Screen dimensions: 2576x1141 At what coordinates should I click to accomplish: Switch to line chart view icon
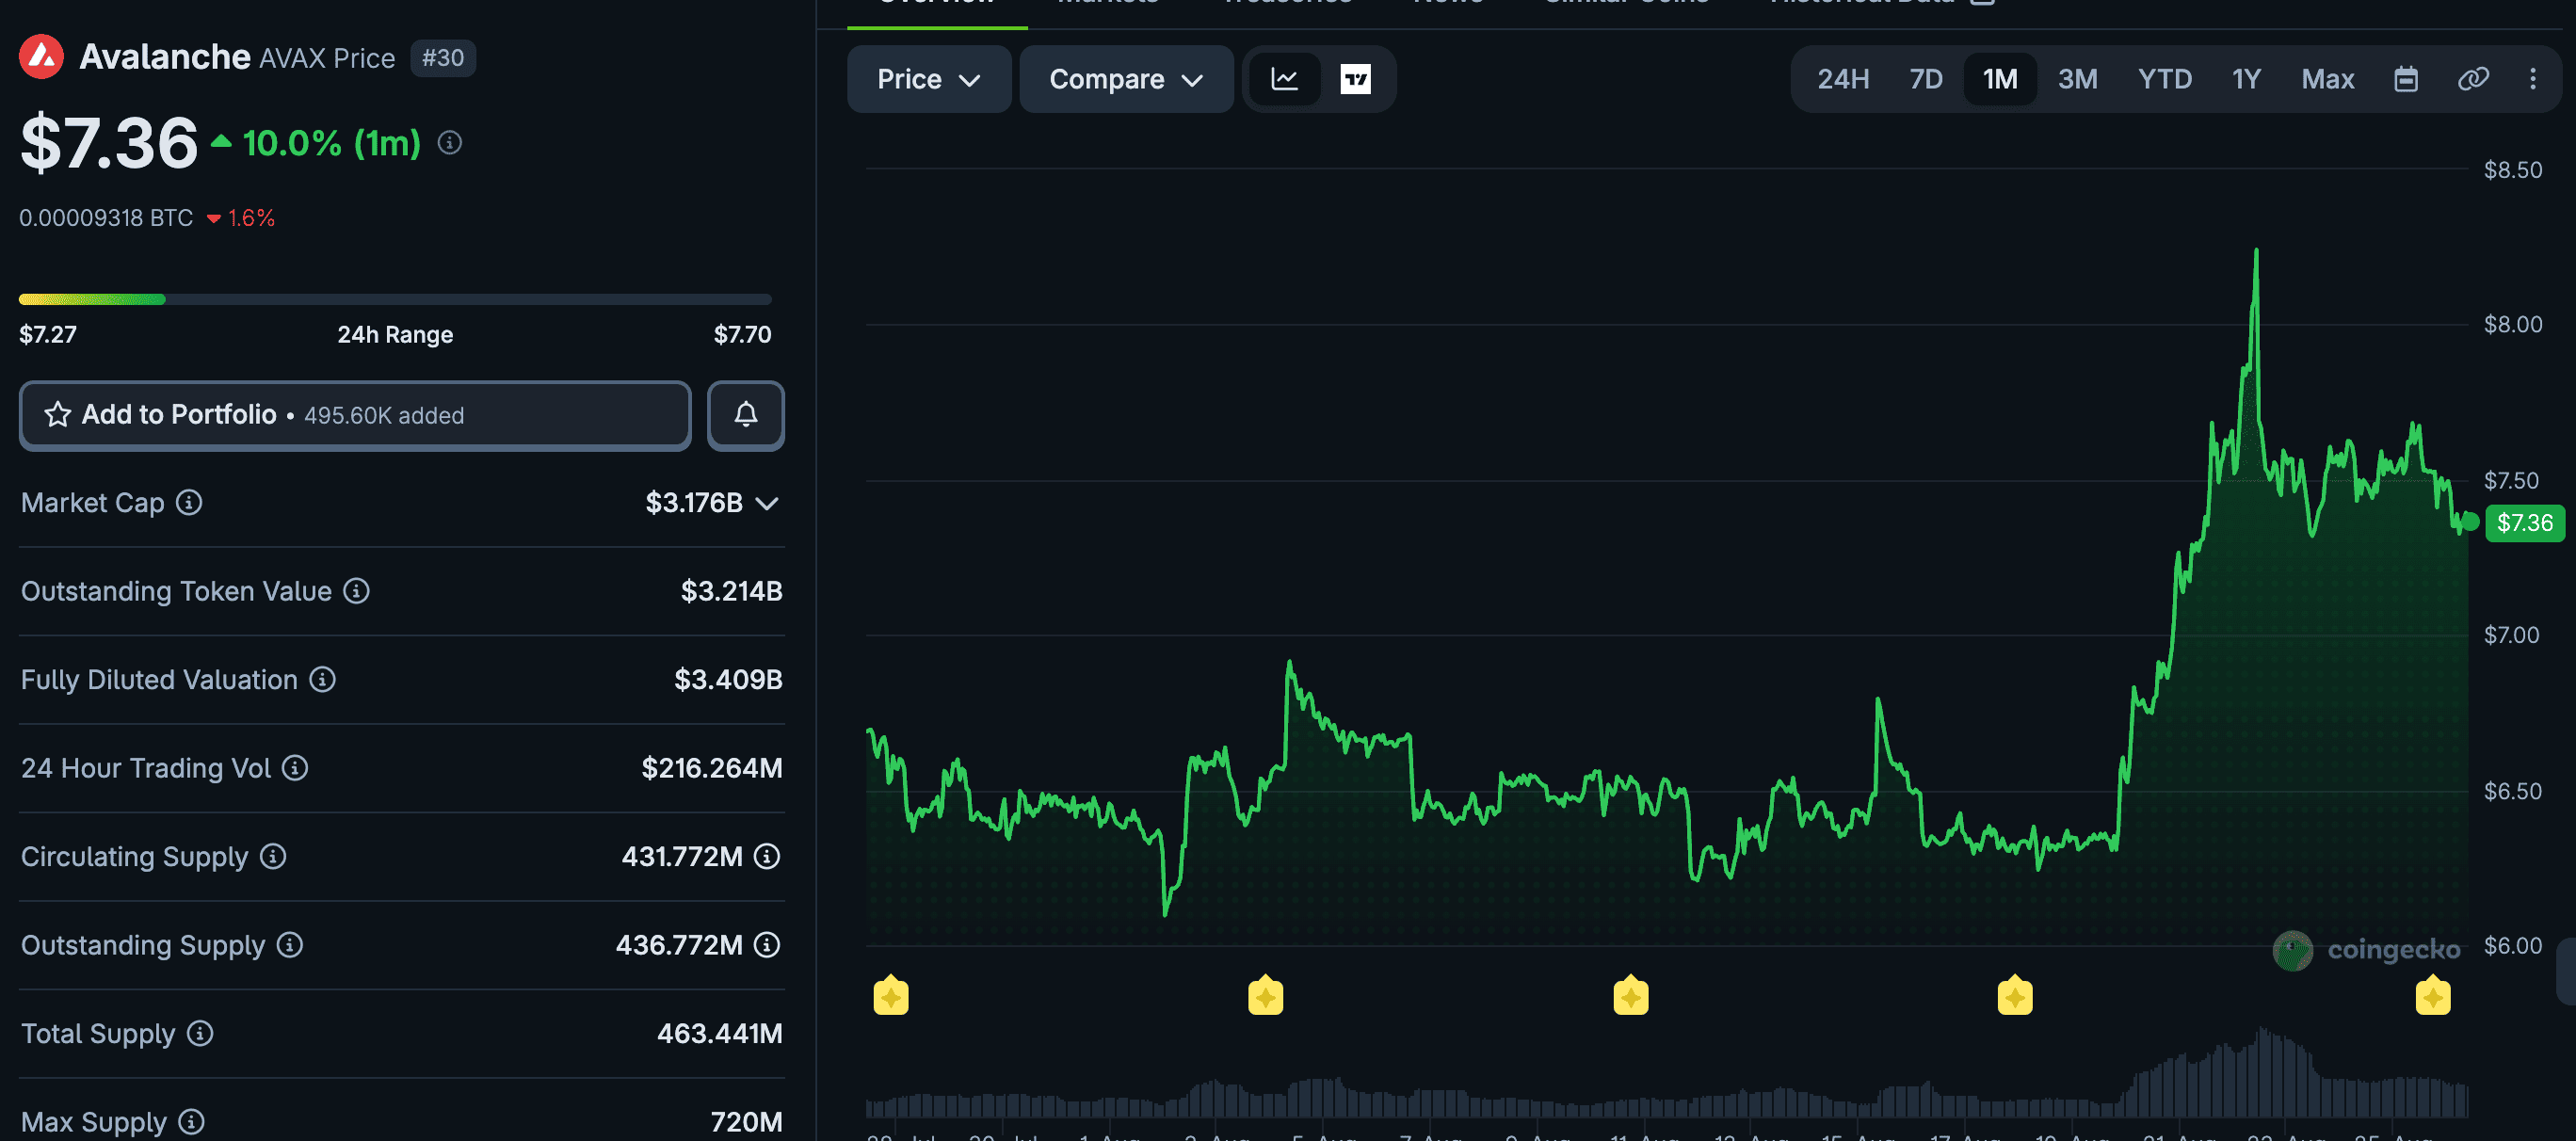[x=1284, y=79]
